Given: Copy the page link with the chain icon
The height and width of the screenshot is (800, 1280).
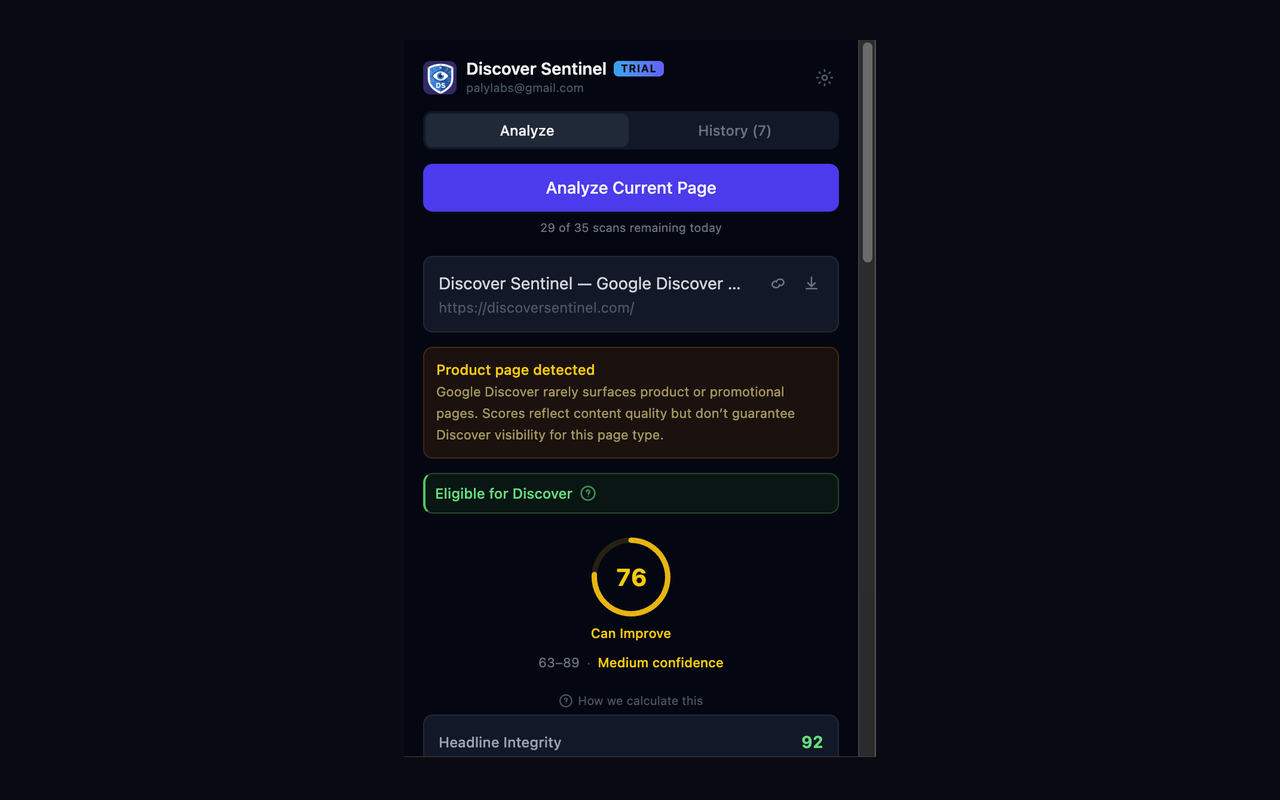Looking at the screenshot, I should point(778,284).
